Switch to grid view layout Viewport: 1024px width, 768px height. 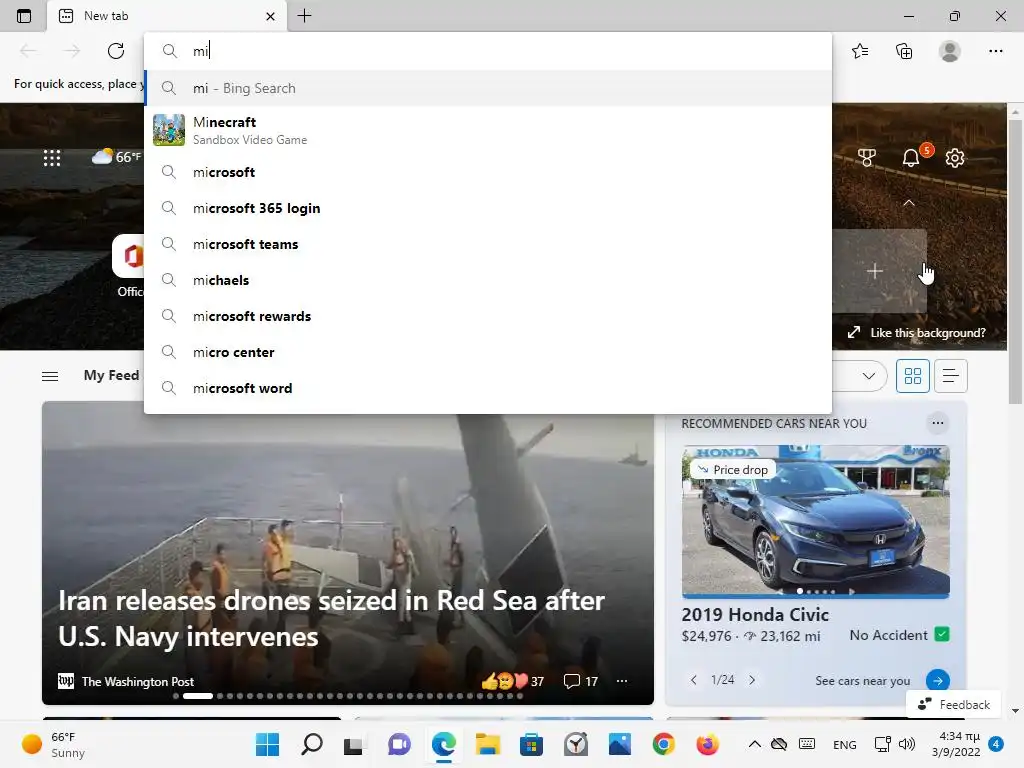pos(912,376)
